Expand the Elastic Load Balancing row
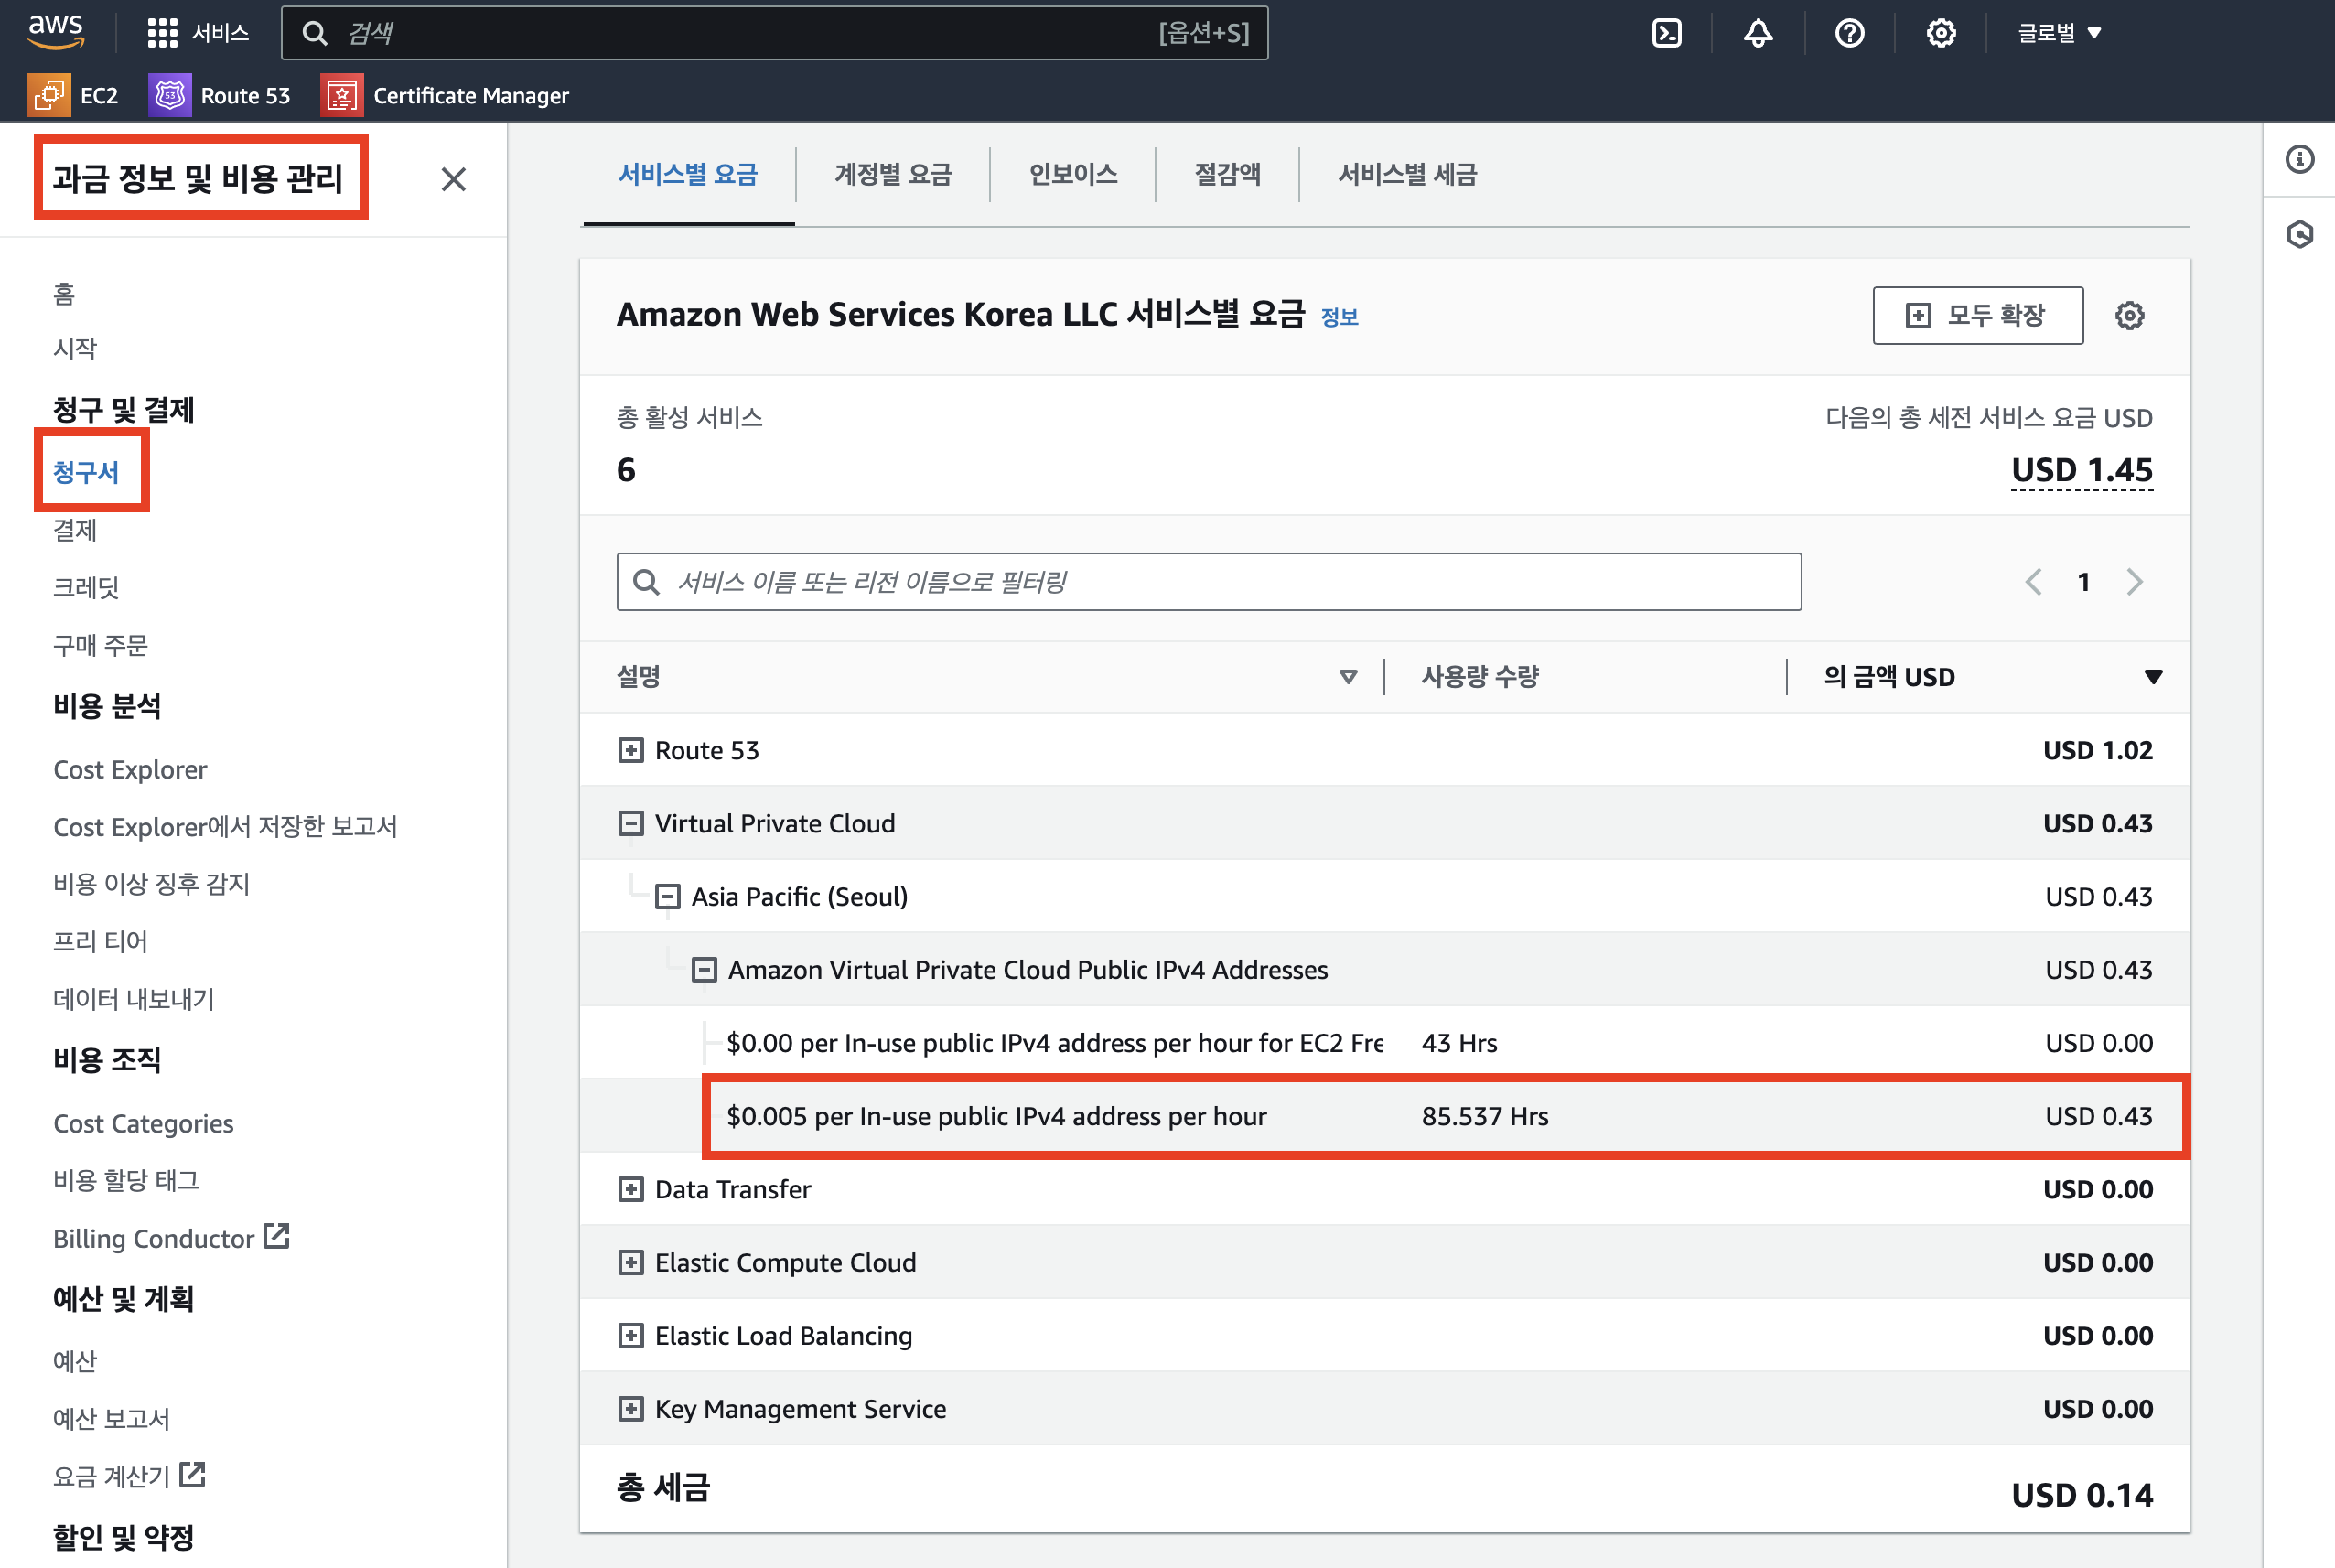The width and height of the screenshot is (2335, 1568). [631, 1335]
